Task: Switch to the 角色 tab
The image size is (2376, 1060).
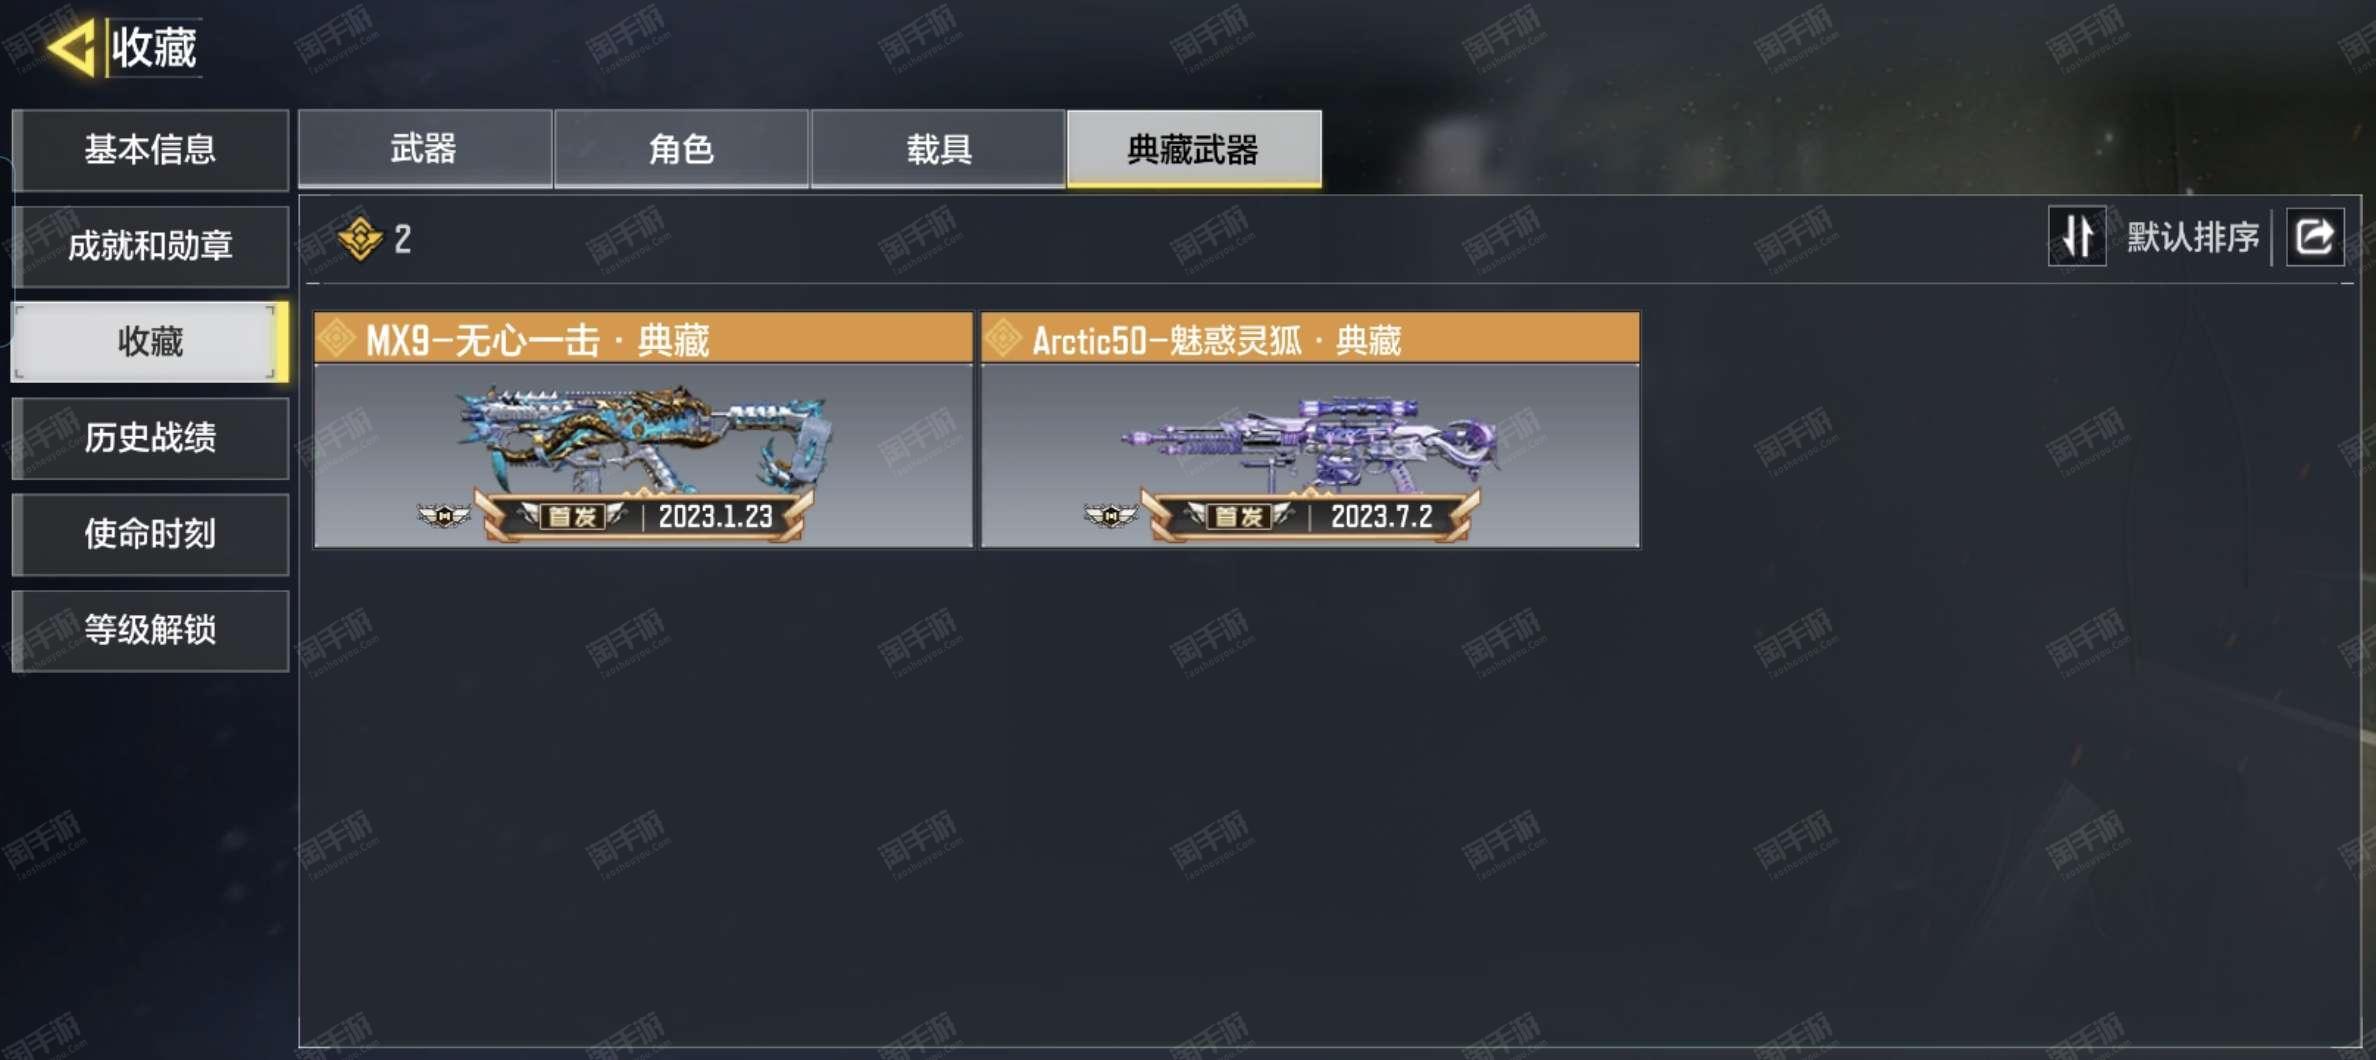Action: tap(681, 149)
